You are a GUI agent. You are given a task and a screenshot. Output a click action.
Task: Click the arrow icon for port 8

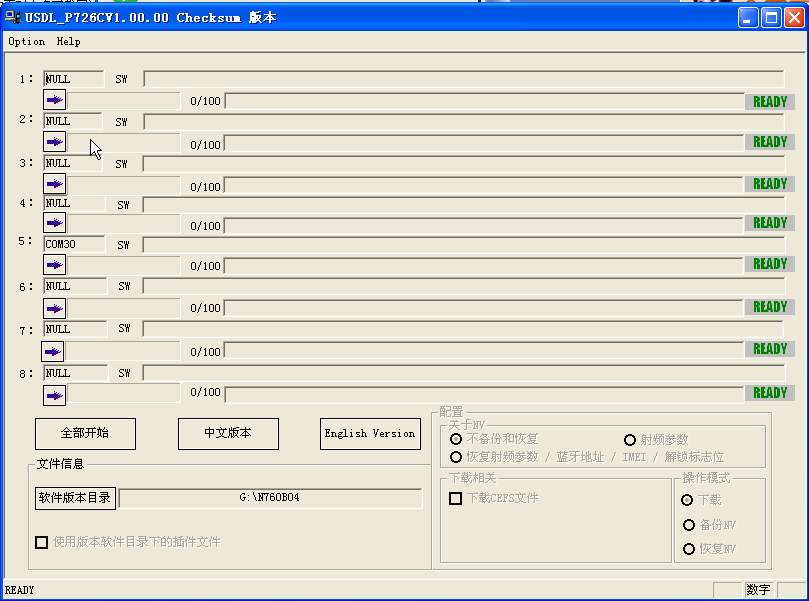[54, 394]
